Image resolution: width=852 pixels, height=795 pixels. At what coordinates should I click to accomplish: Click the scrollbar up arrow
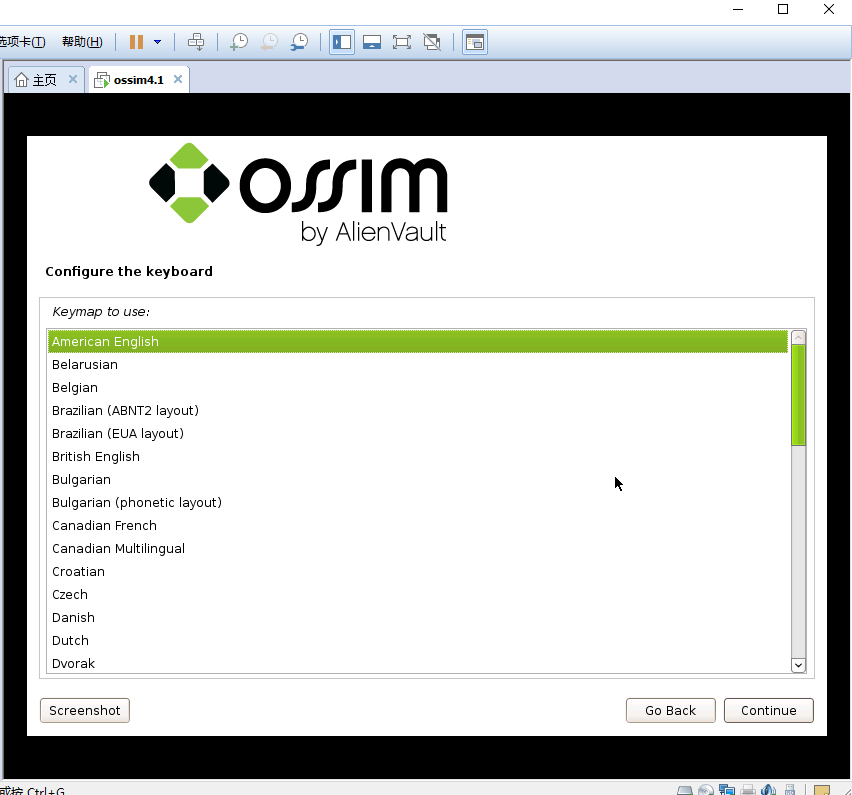click(798, 337)
